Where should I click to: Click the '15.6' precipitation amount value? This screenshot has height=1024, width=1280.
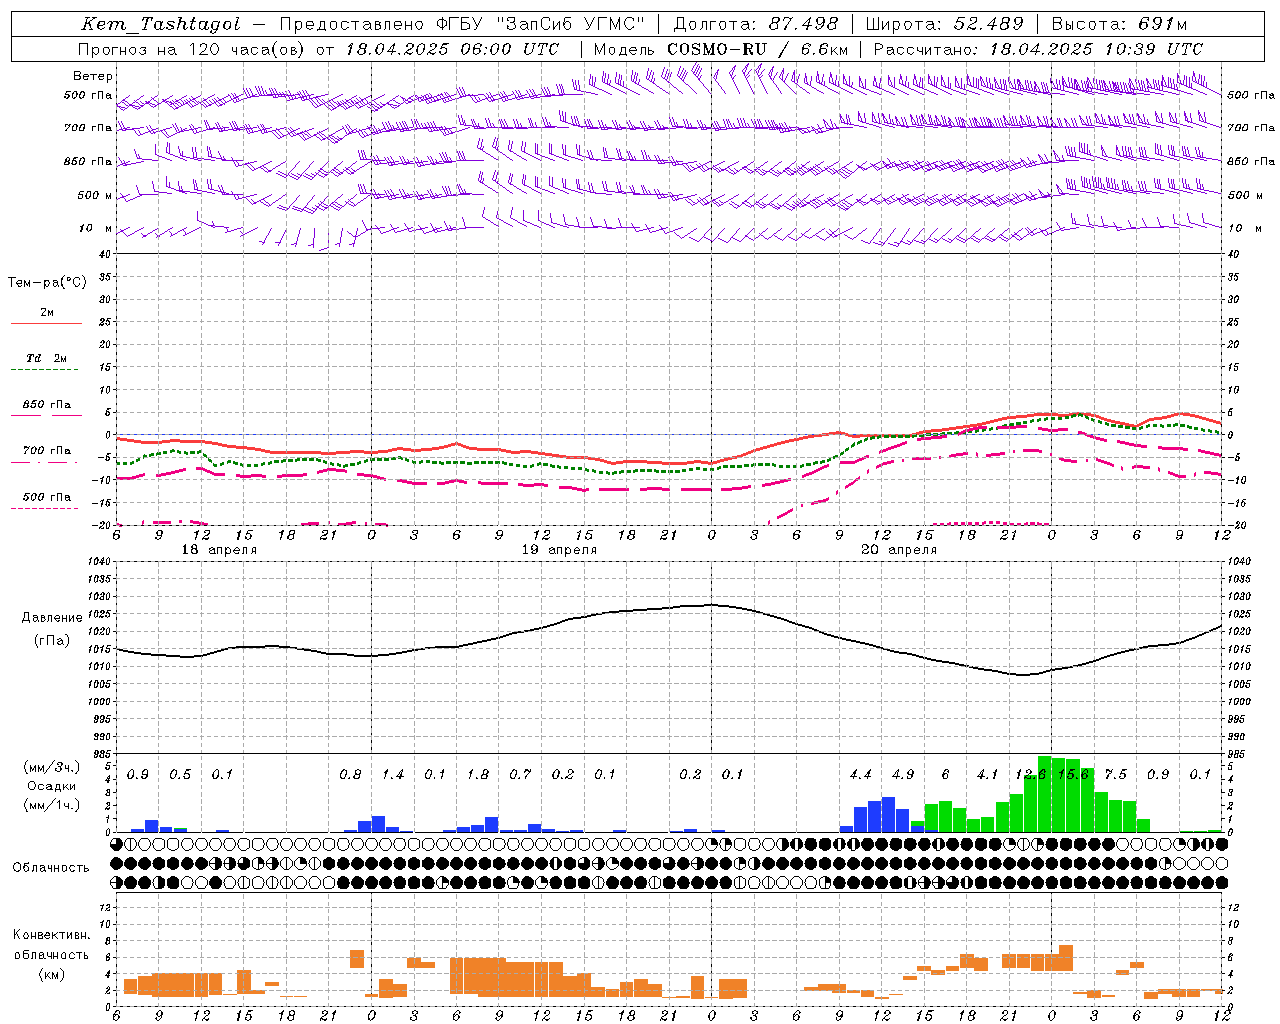pos(1073,775)
